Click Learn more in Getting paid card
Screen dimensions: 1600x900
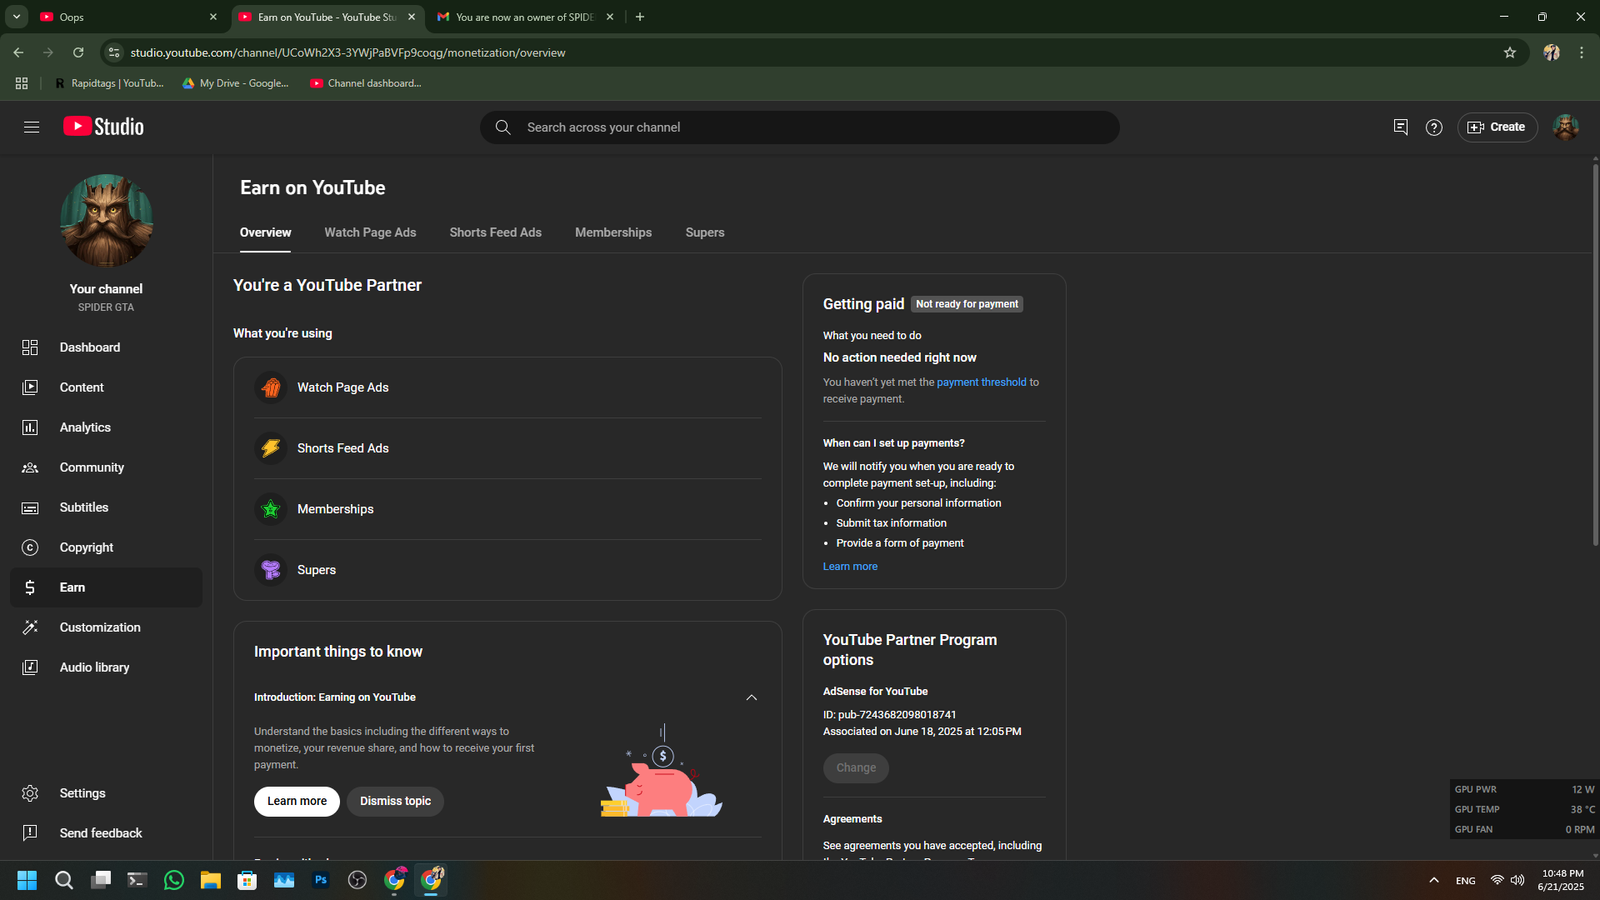pos(850,566)
